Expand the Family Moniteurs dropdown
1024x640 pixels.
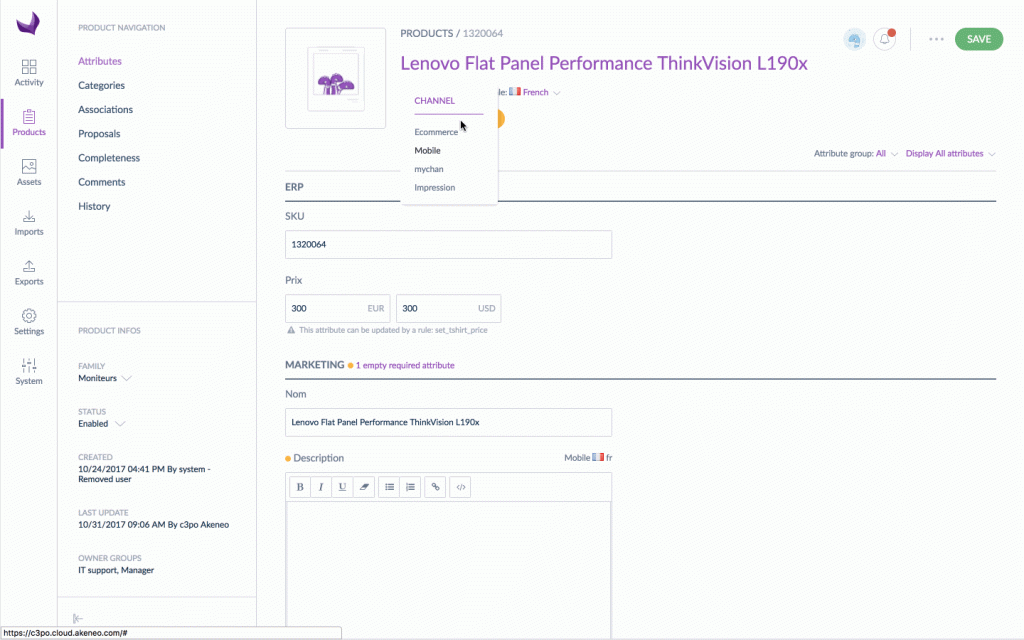(104, 378)
